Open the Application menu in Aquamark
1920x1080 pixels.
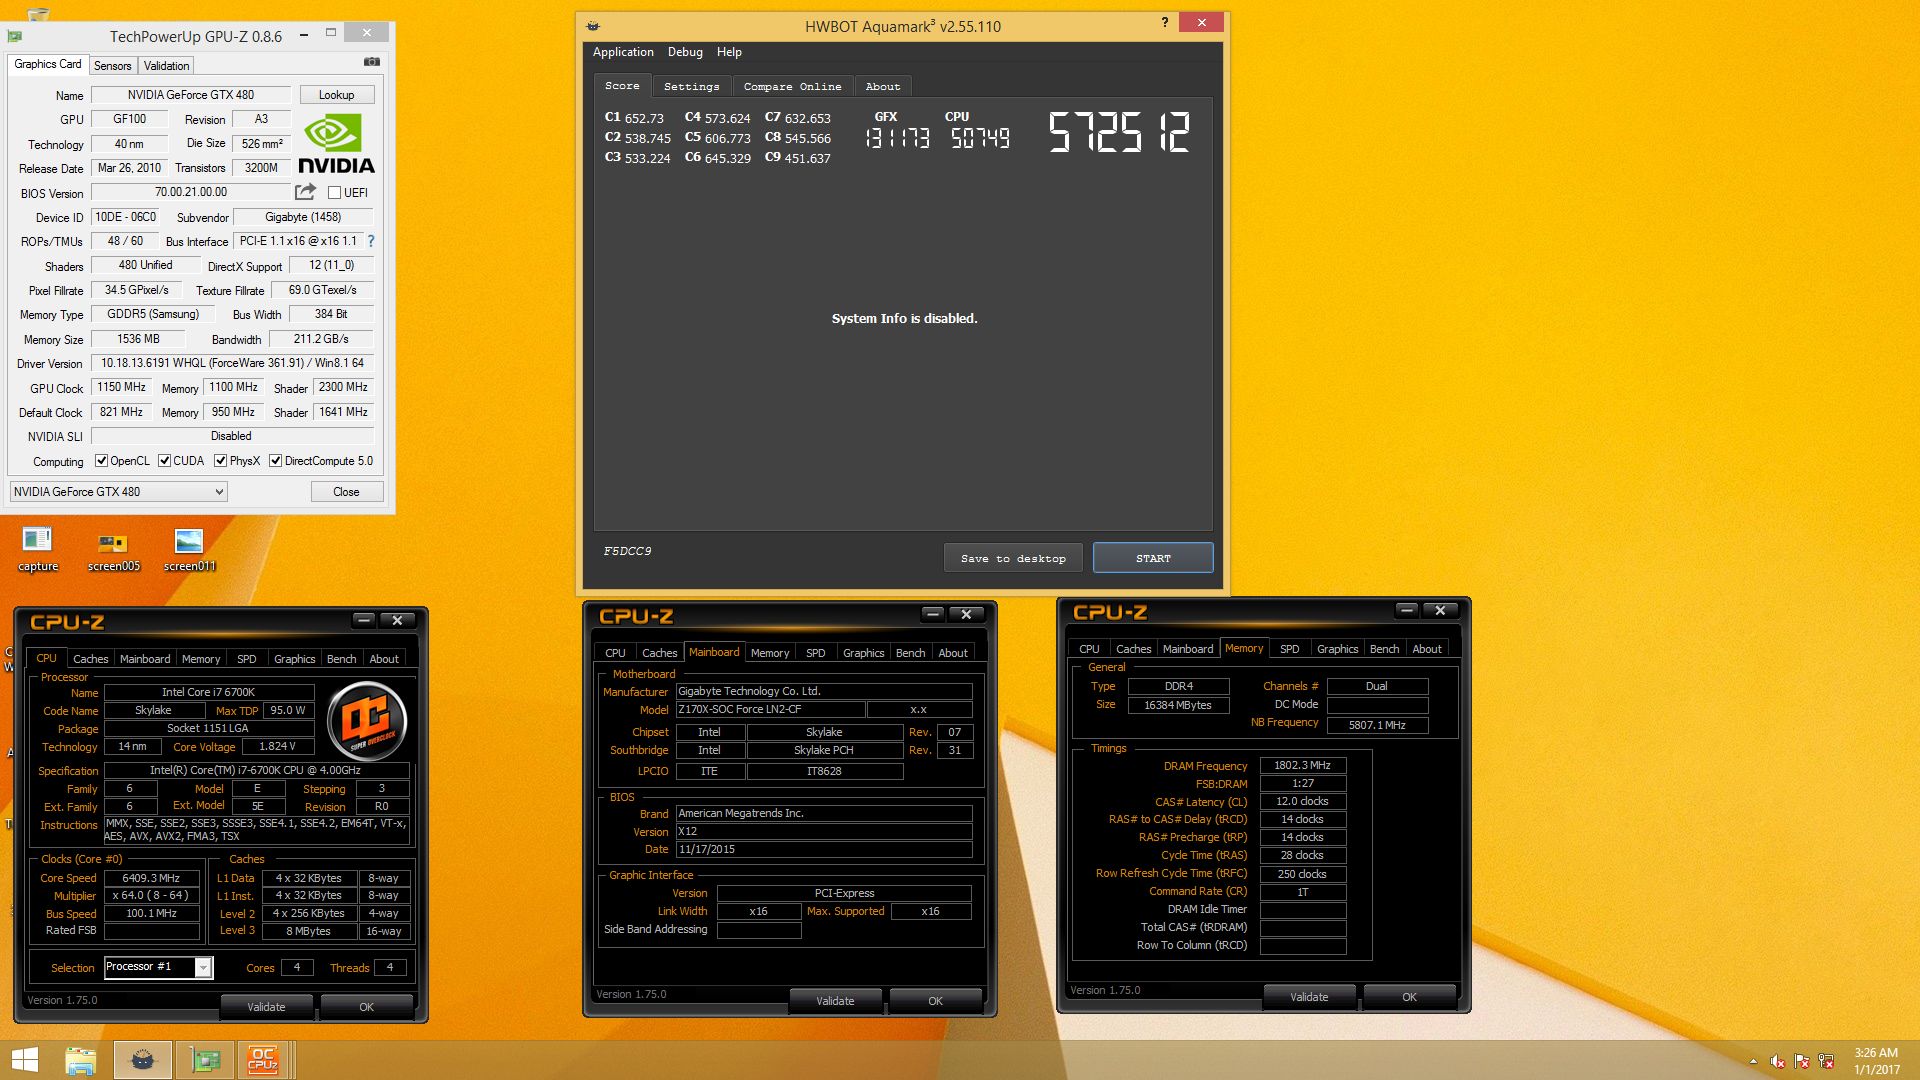(623, 52)
